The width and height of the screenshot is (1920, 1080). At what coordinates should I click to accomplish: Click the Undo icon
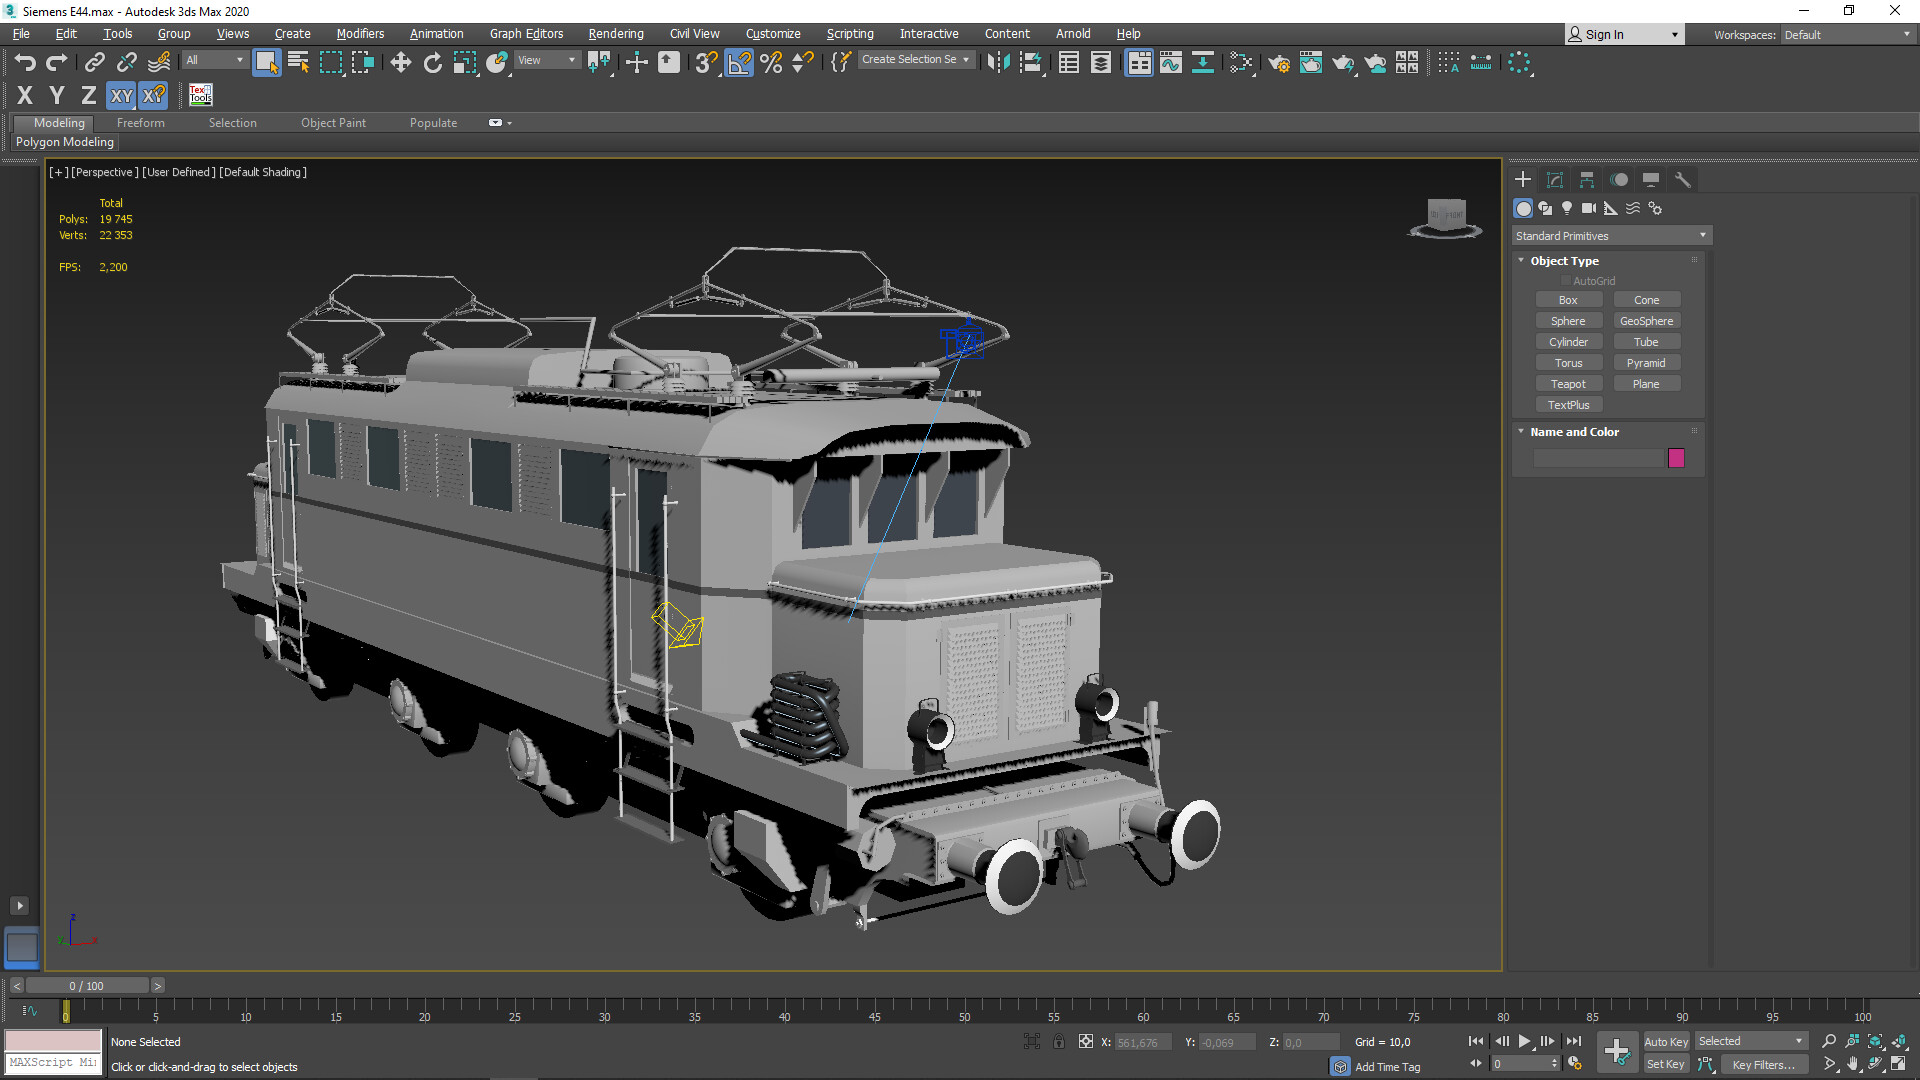[25, 62]
